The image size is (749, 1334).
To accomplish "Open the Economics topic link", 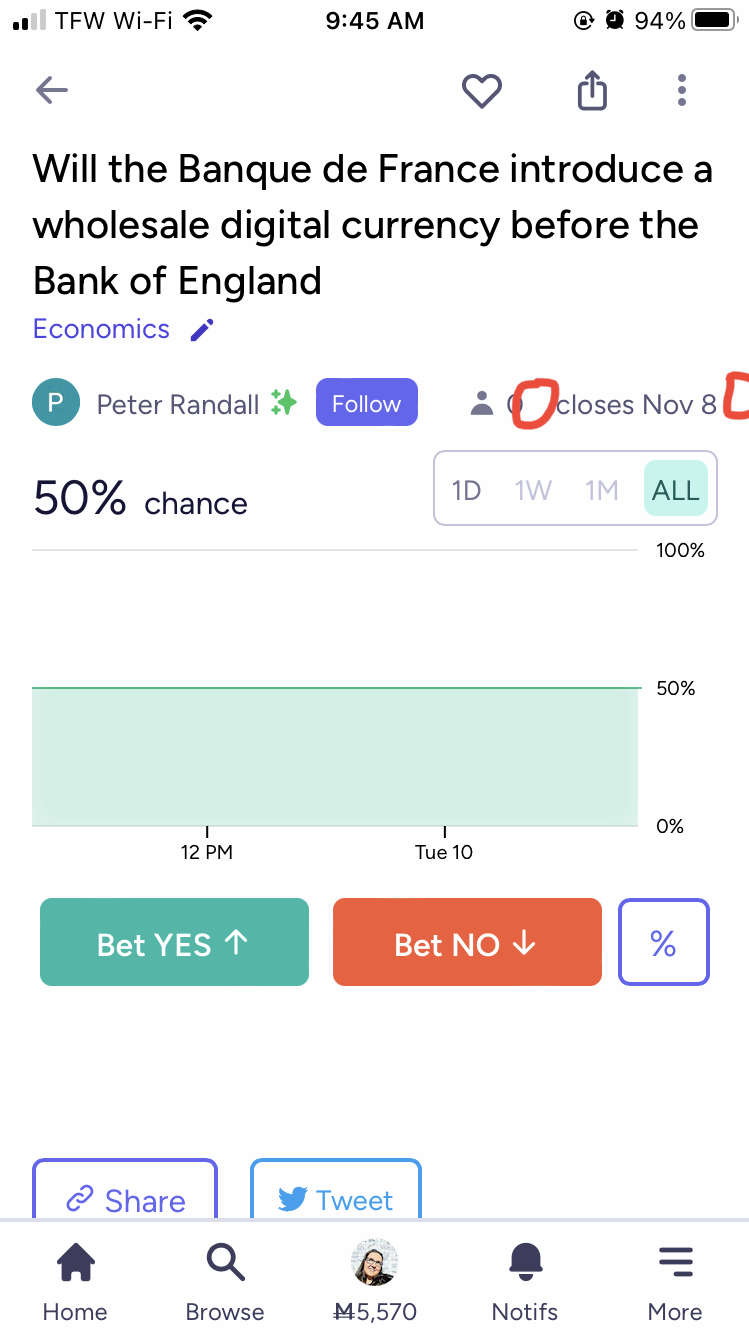I will pos(101,329).
